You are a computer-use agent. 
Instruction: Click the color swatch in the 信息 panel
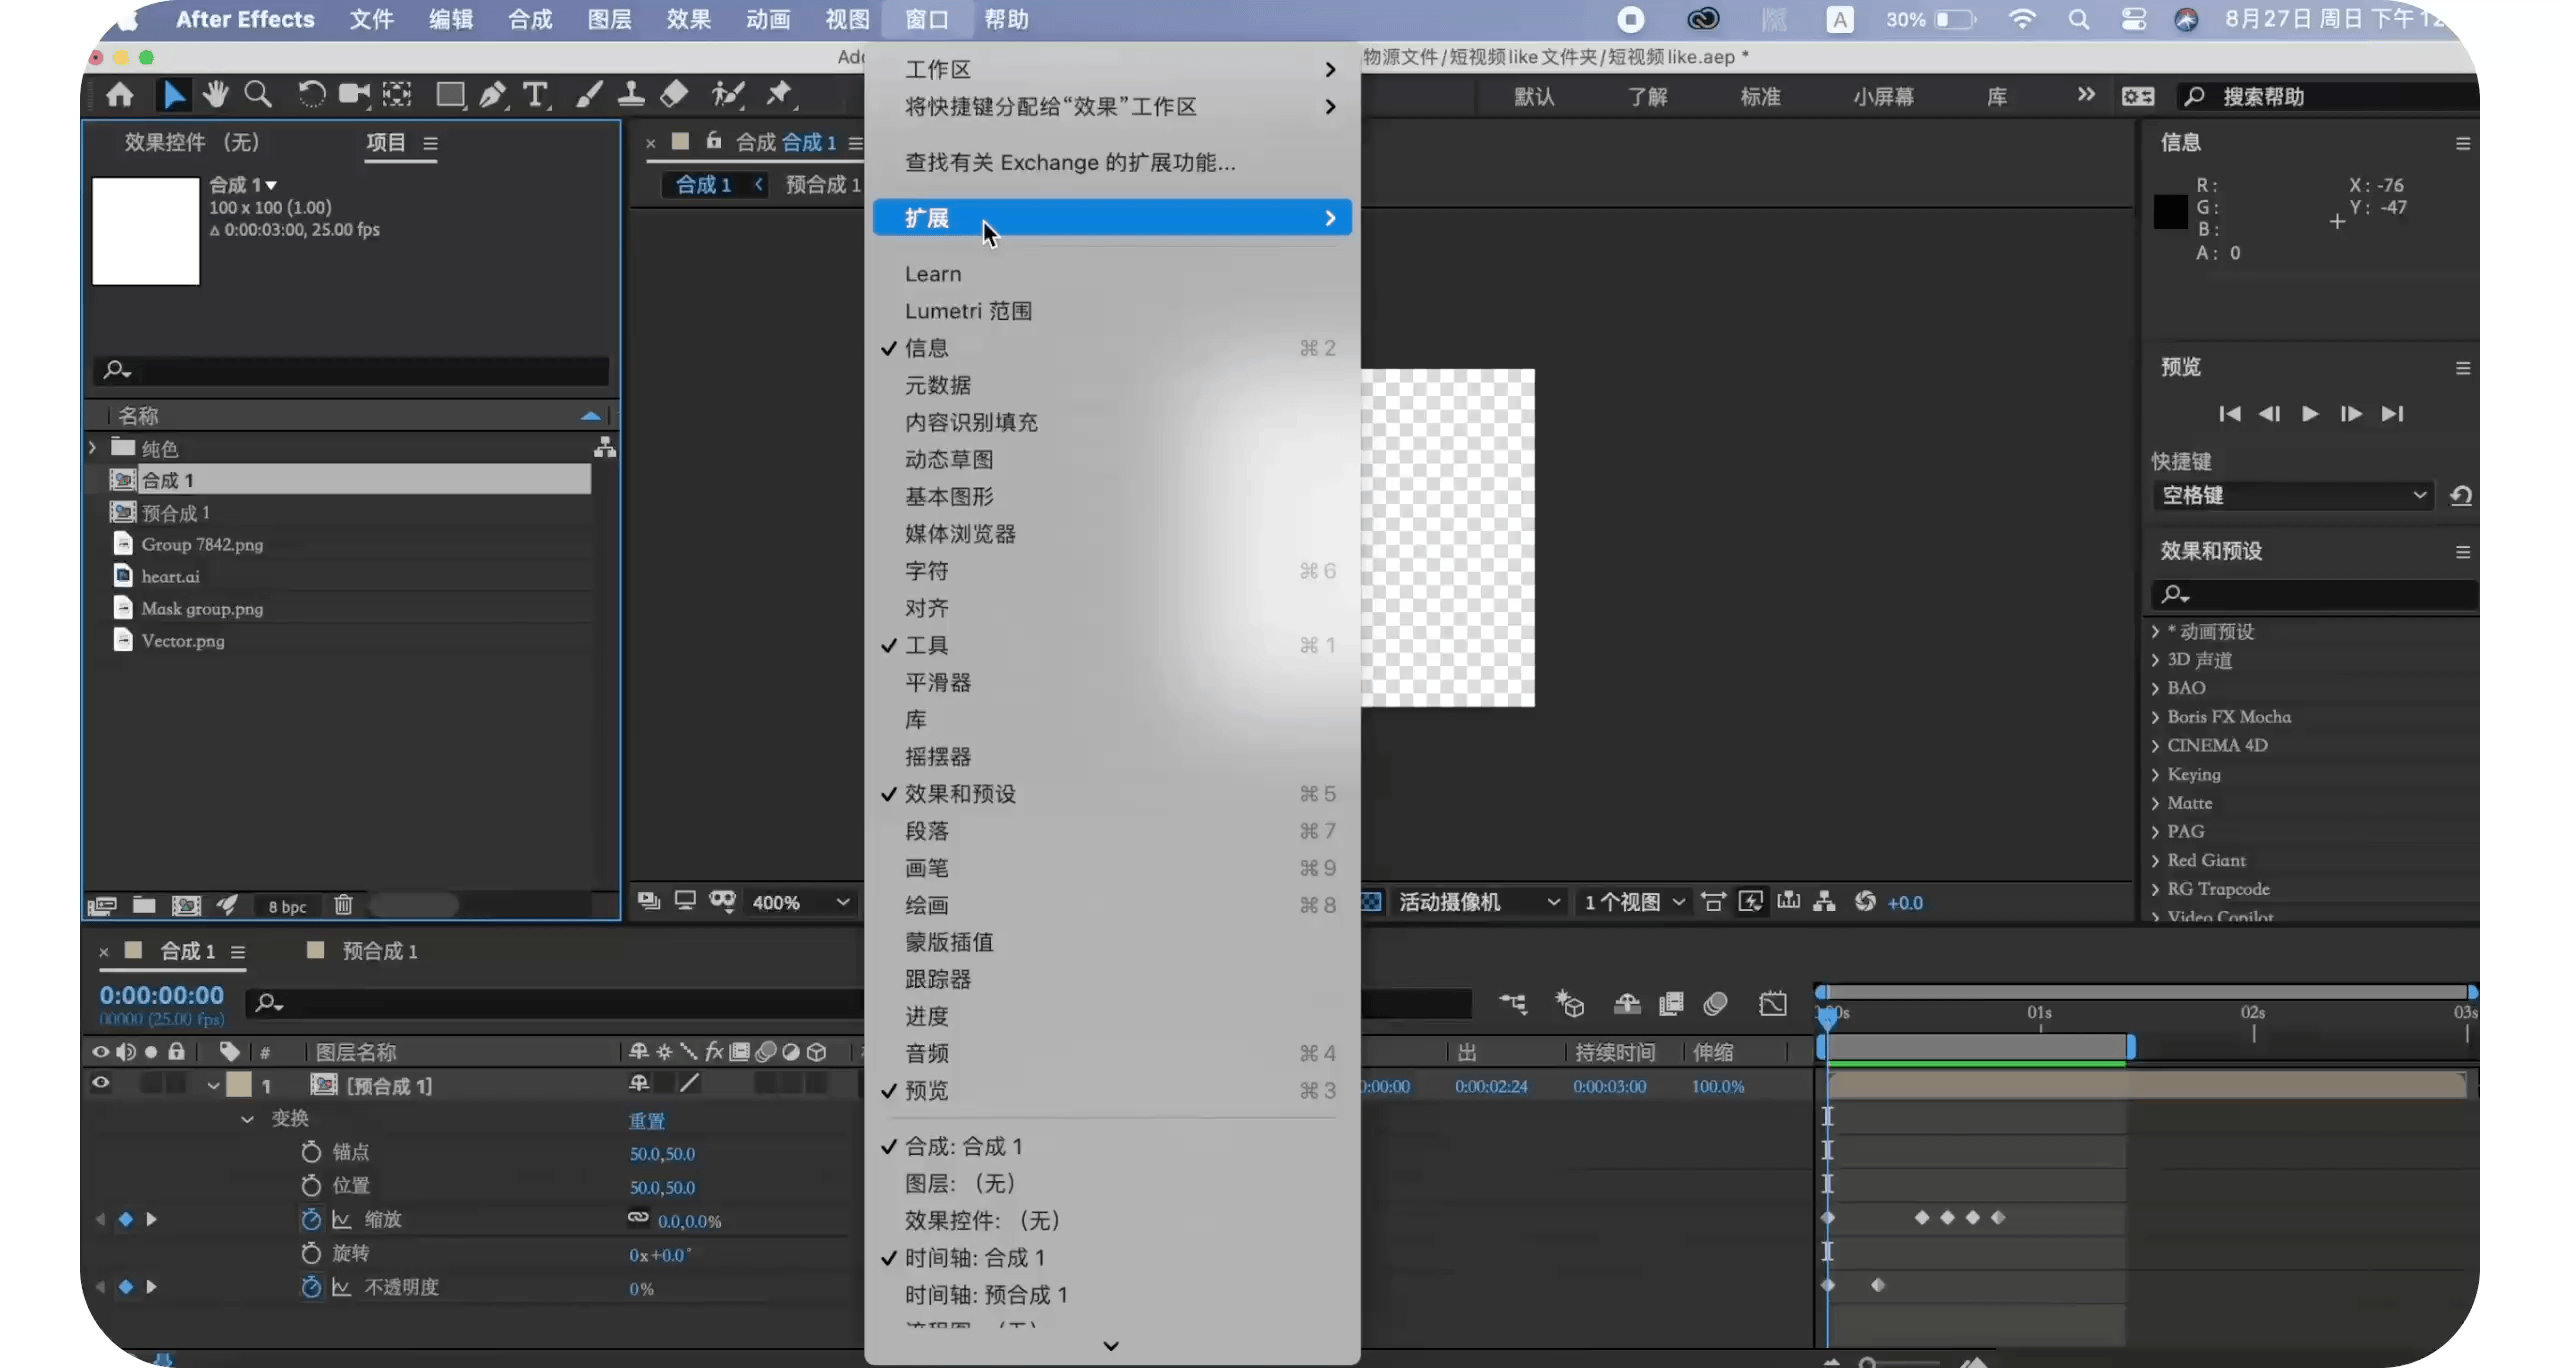pyautogui.click(x=2169, y=210)
